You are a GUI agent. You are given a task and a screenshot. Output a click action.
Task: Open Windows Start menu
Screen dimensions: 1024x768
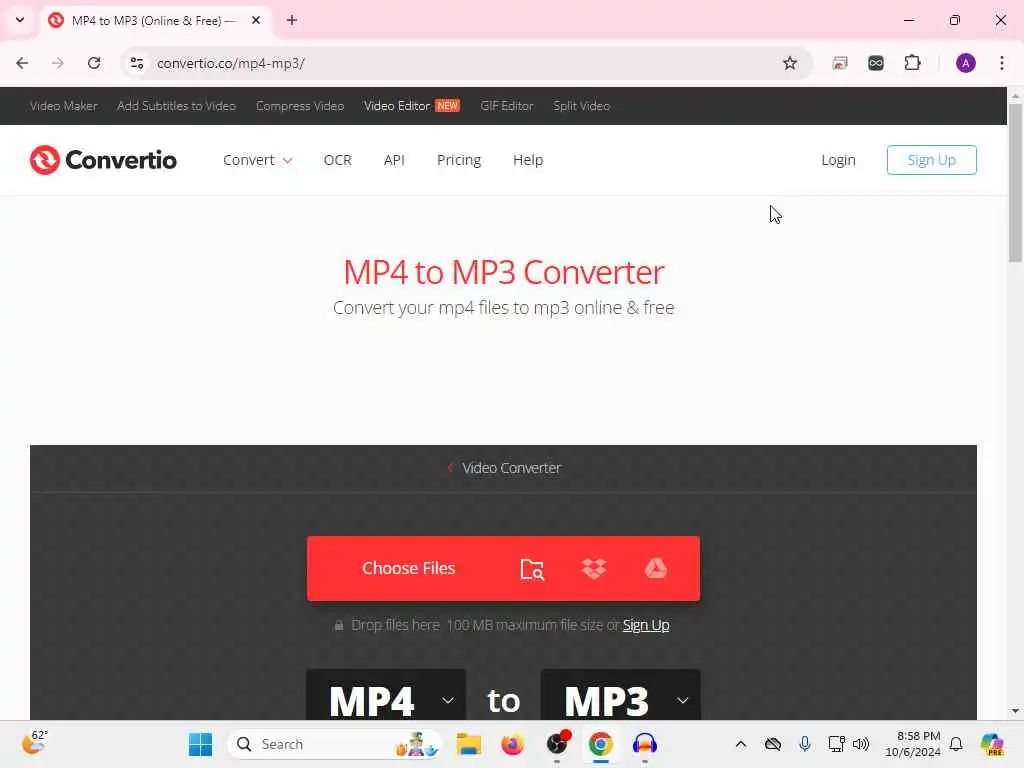pos(200,744)
